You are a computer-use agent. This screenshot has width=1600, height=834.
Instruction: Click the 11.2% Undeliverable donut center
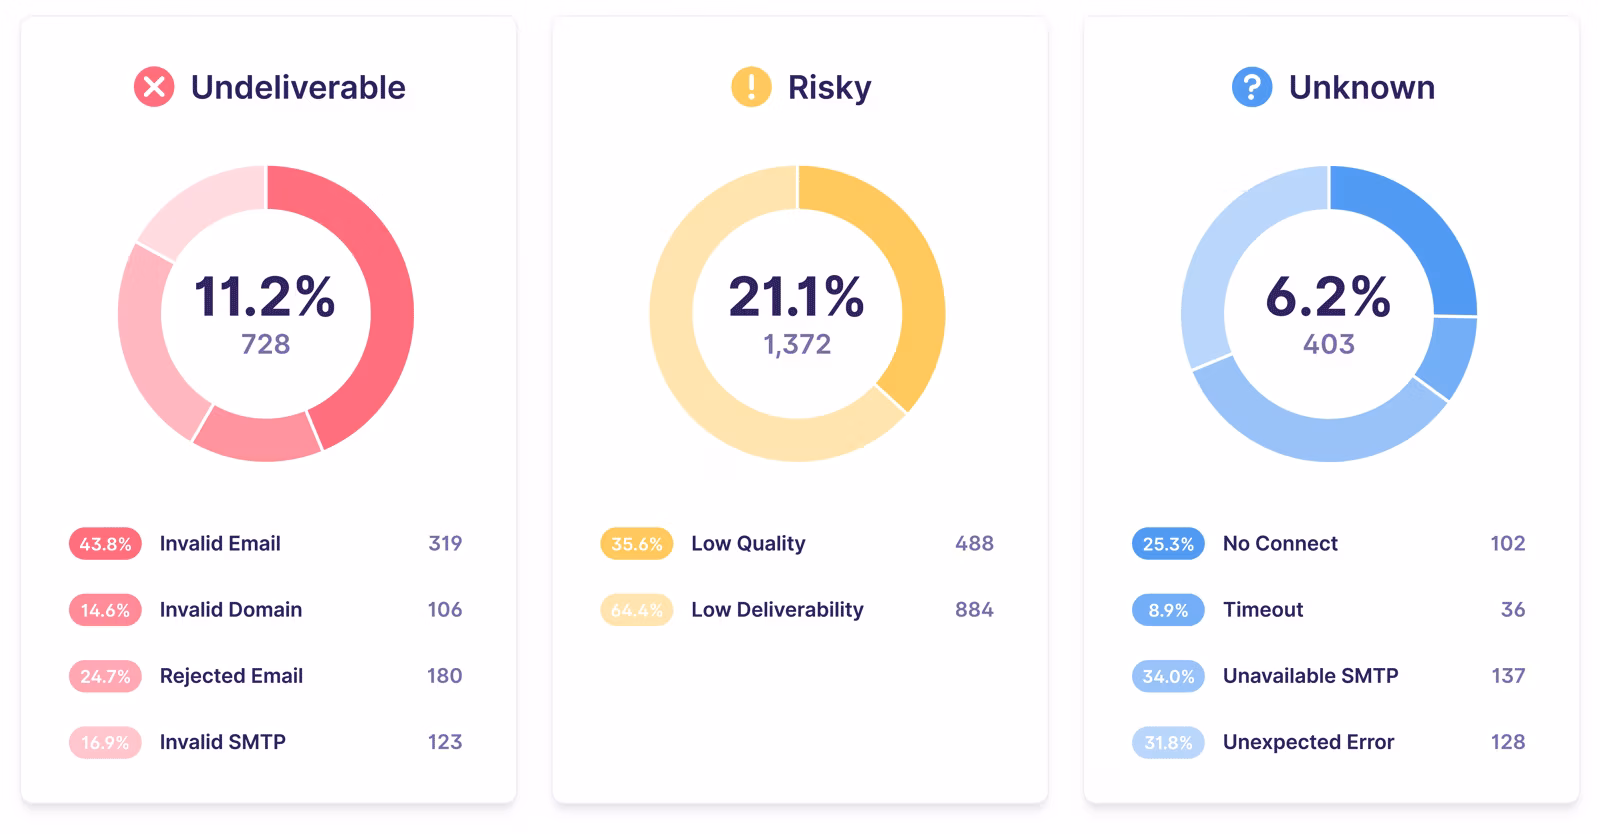[265, 314]
